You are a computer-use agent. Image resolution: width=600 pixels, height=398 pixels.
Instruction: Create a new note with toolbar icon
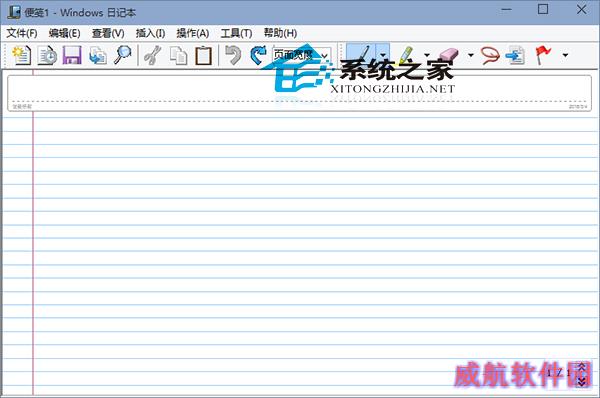(22, 55)
